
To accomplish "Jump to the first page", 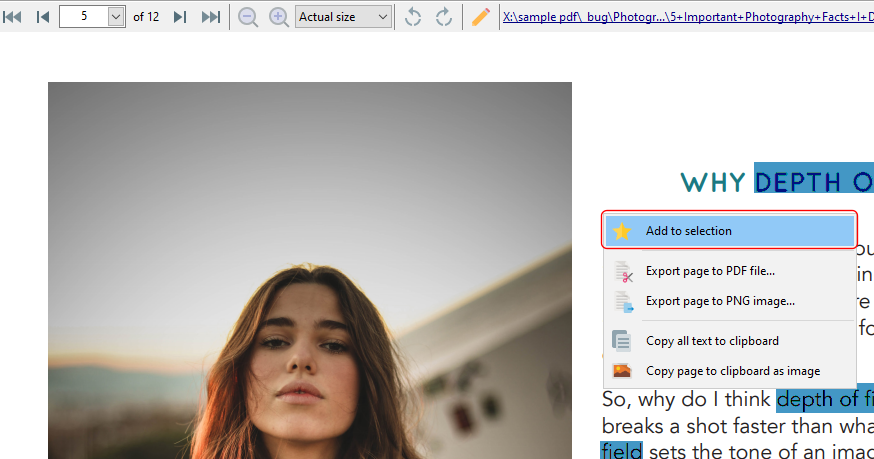I will click(13, 17).
